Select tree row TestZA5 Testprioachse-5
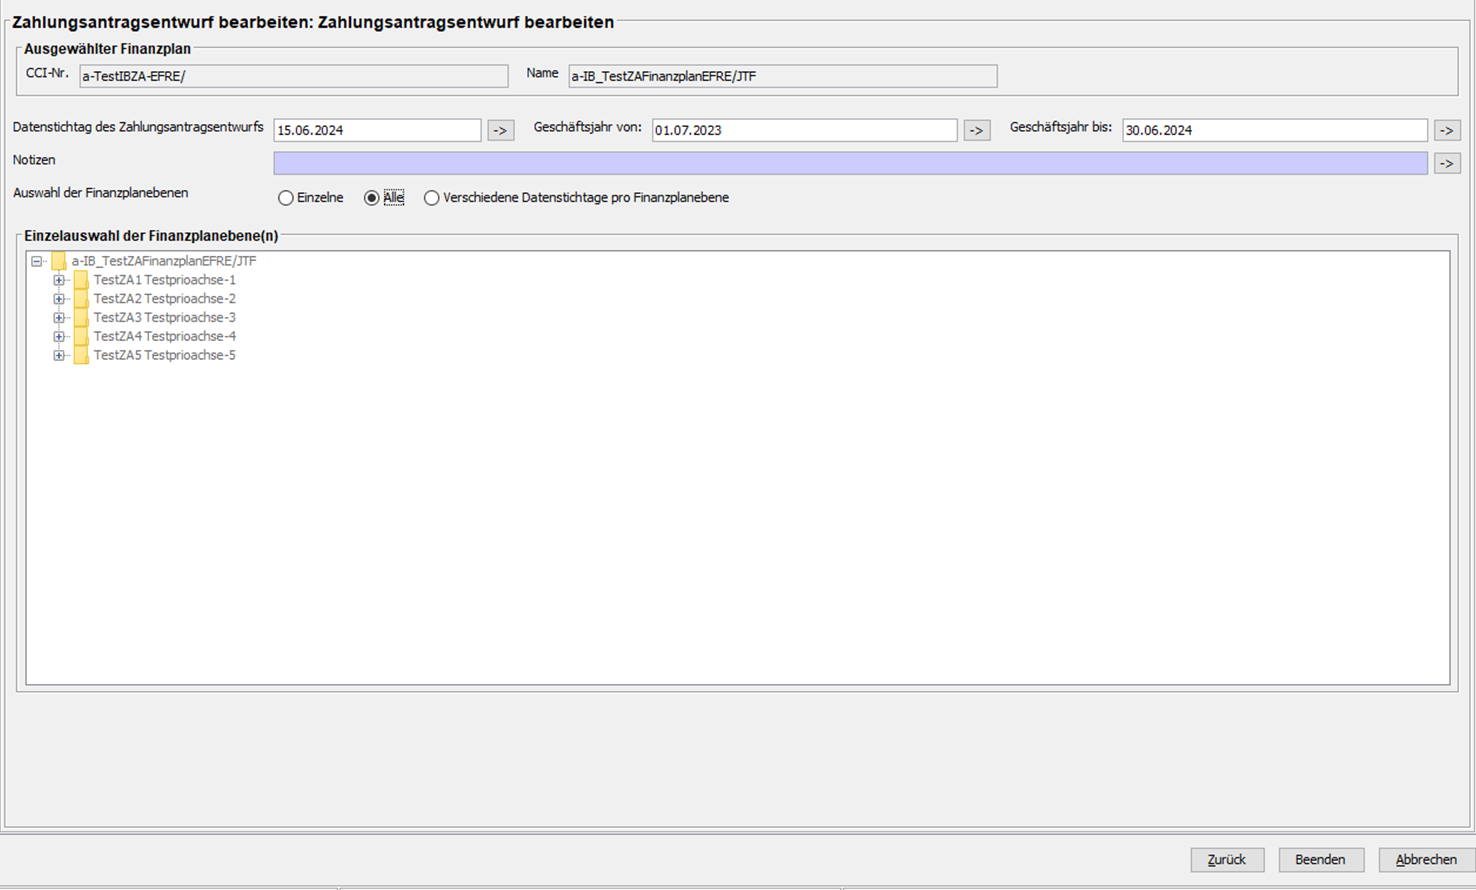Image resolution: width=1476 pixels, height=890 pixels. click(x=165, y=356)
